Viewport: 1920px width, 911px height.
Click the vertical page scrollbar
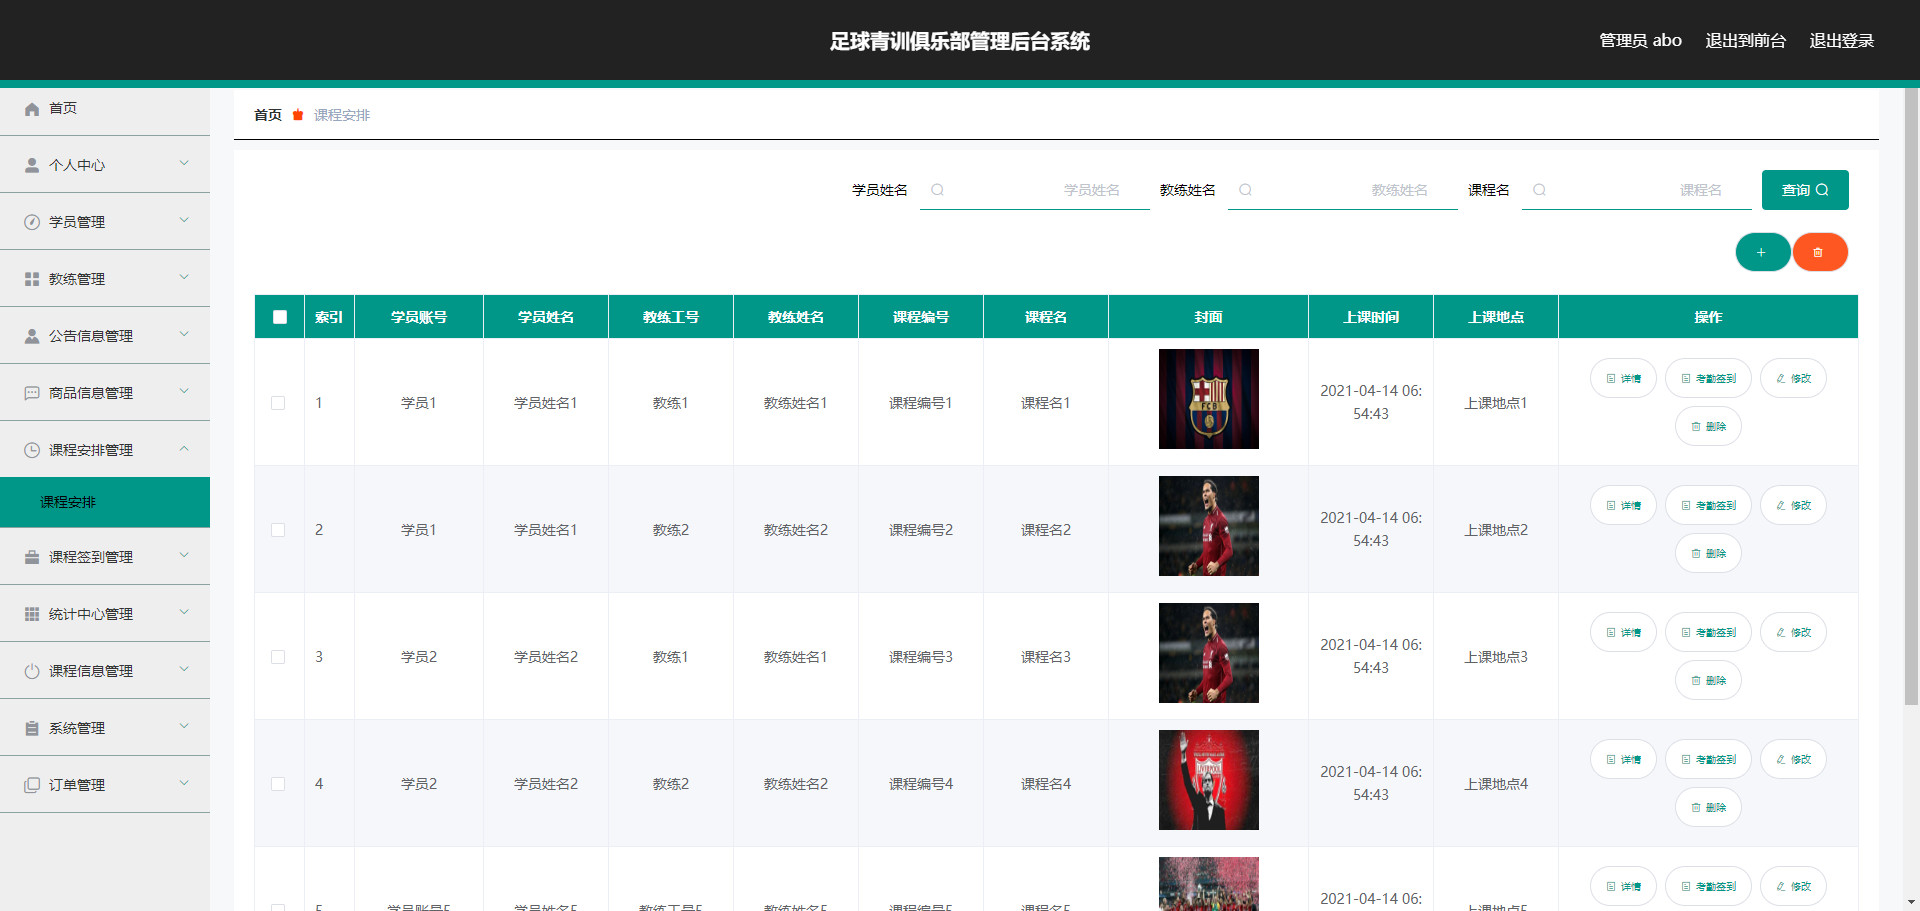click(x=1911, y=396)
